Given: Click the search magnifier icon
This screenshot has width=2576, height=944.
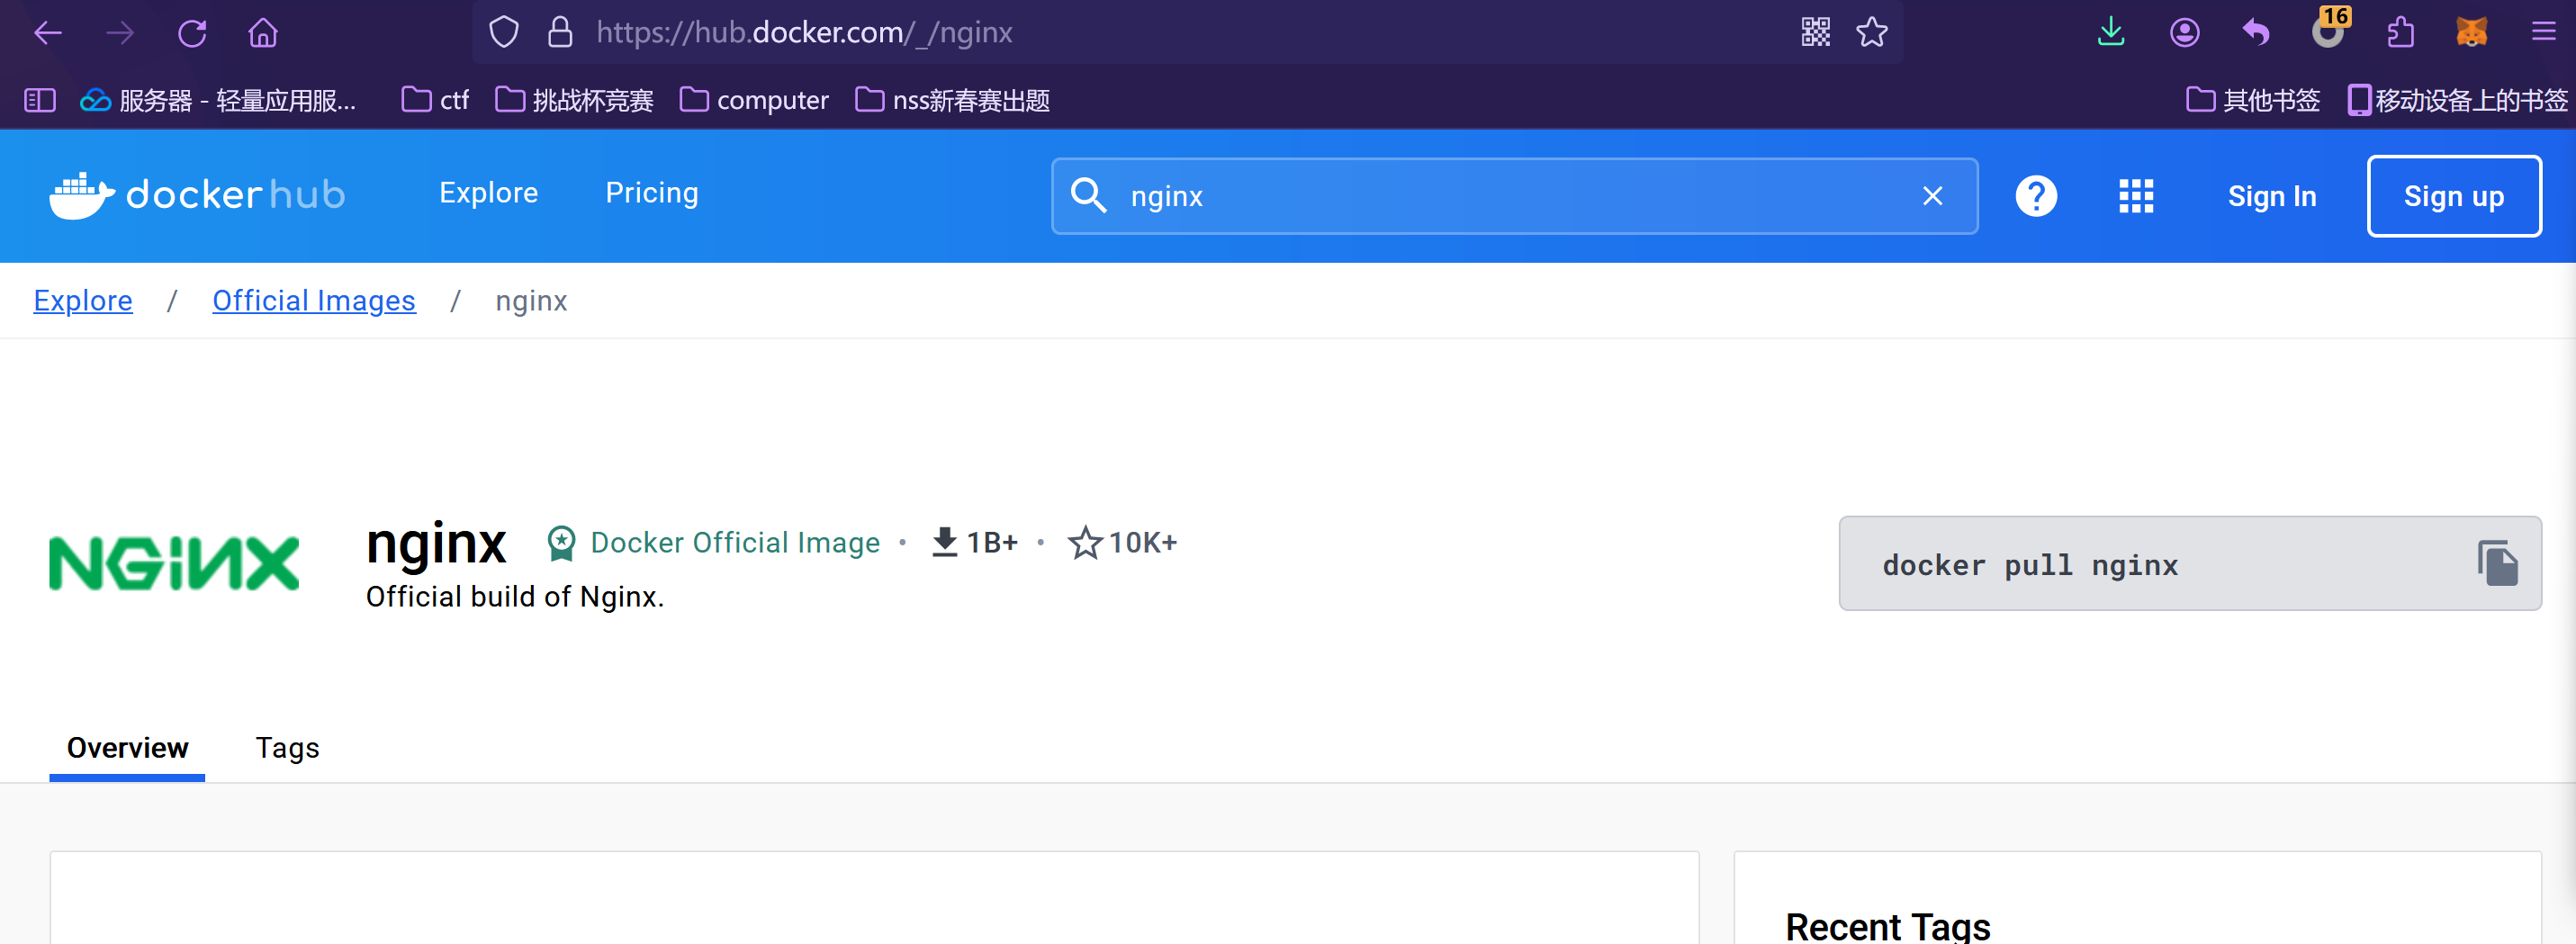Looking at the screenshot, I should (1088, 195).
